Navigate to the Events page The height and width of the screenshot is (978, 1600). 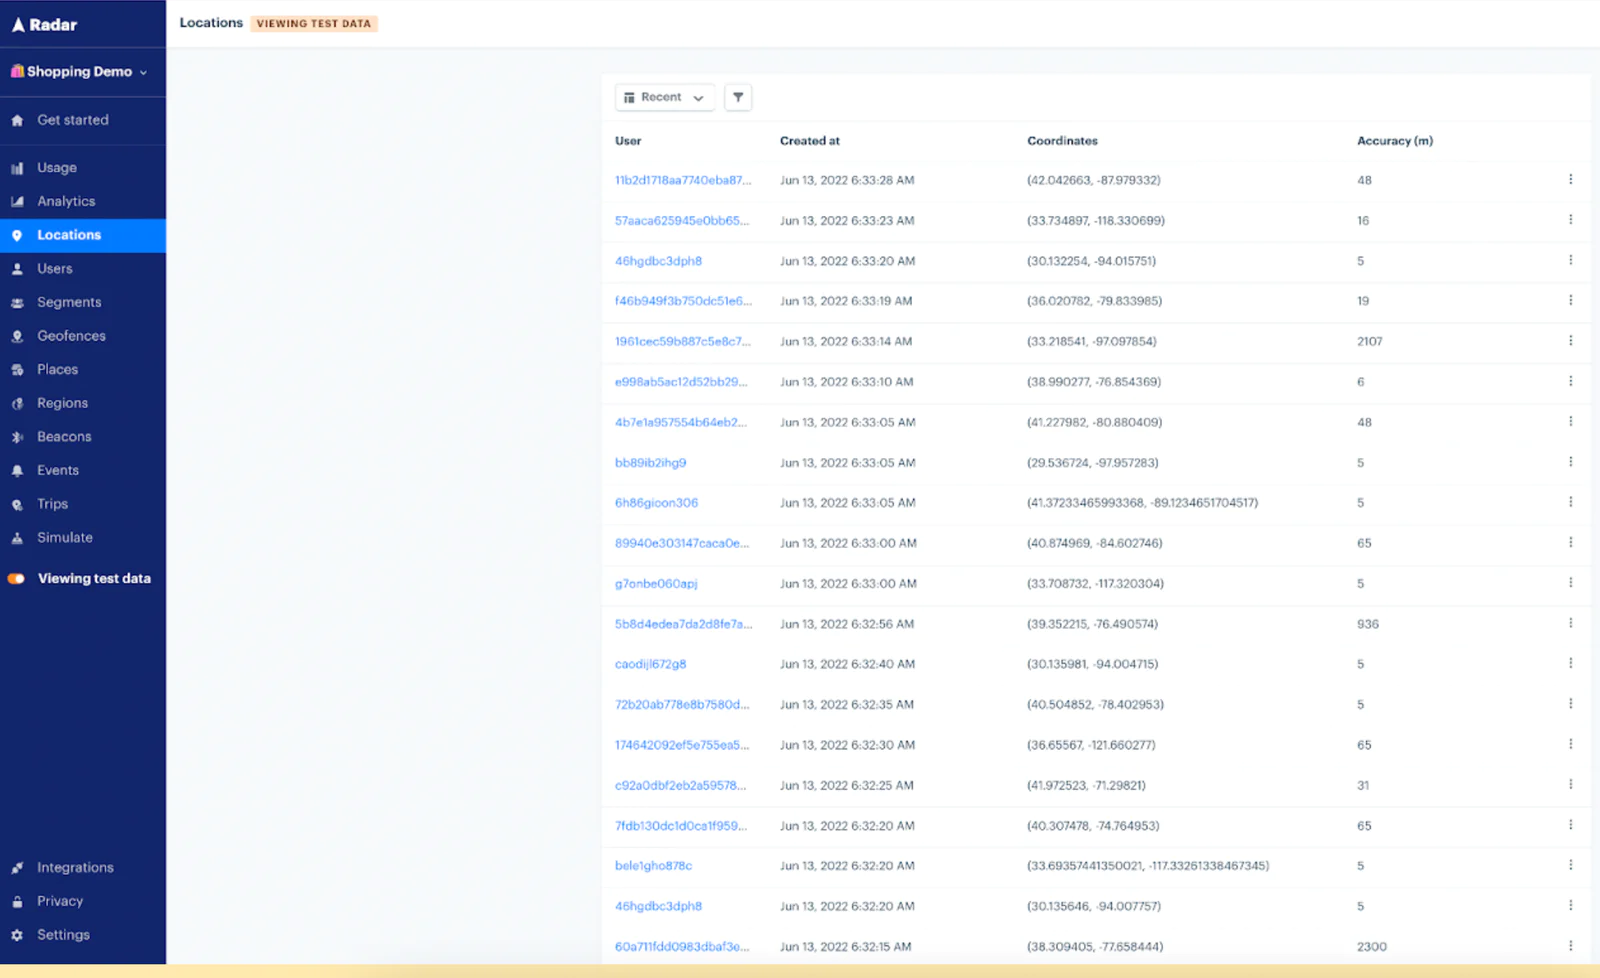click(x=57, y=470)
